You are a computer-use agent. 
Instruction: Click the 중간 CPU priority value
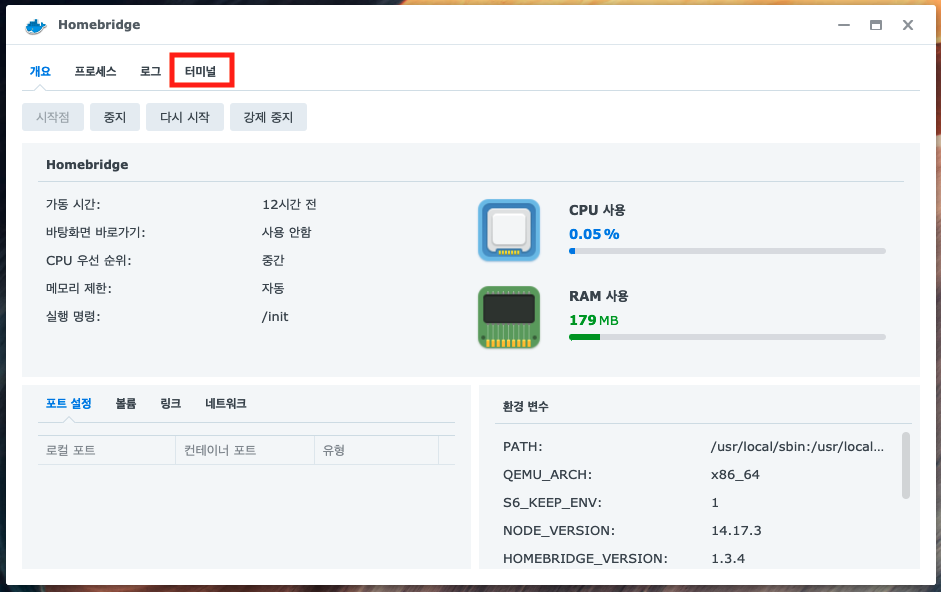click(273, 261)
